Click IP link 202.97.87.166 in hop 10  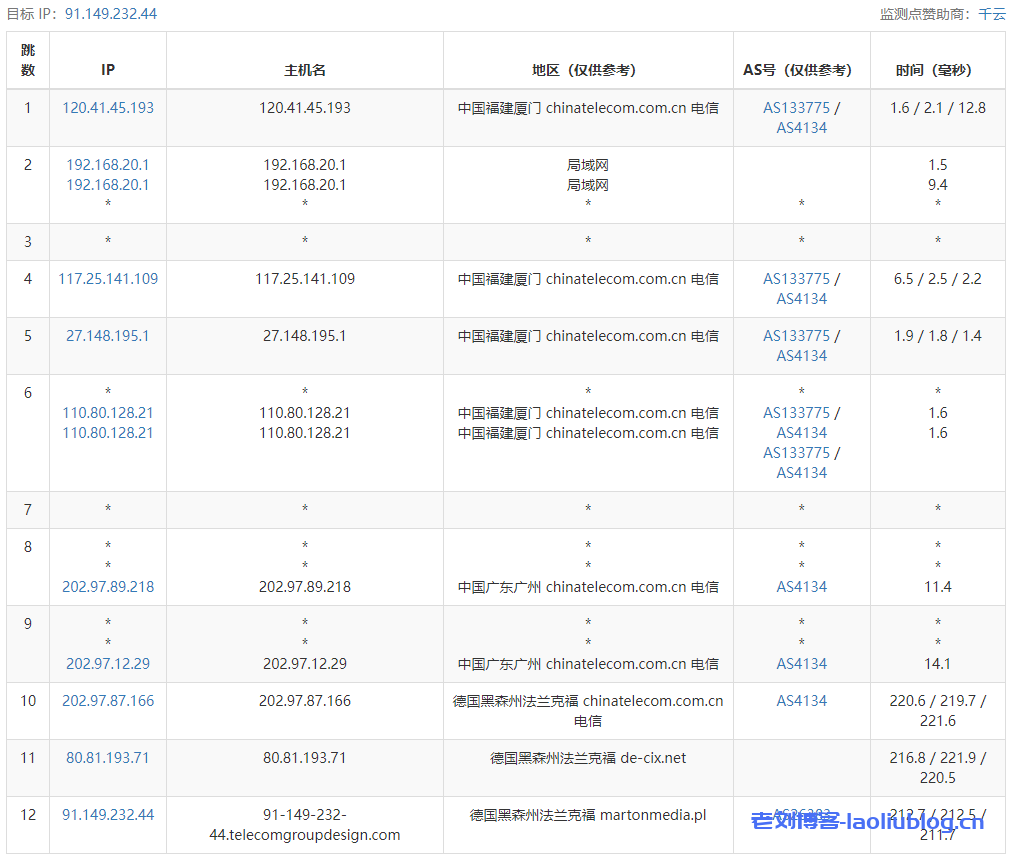[108, 701]
